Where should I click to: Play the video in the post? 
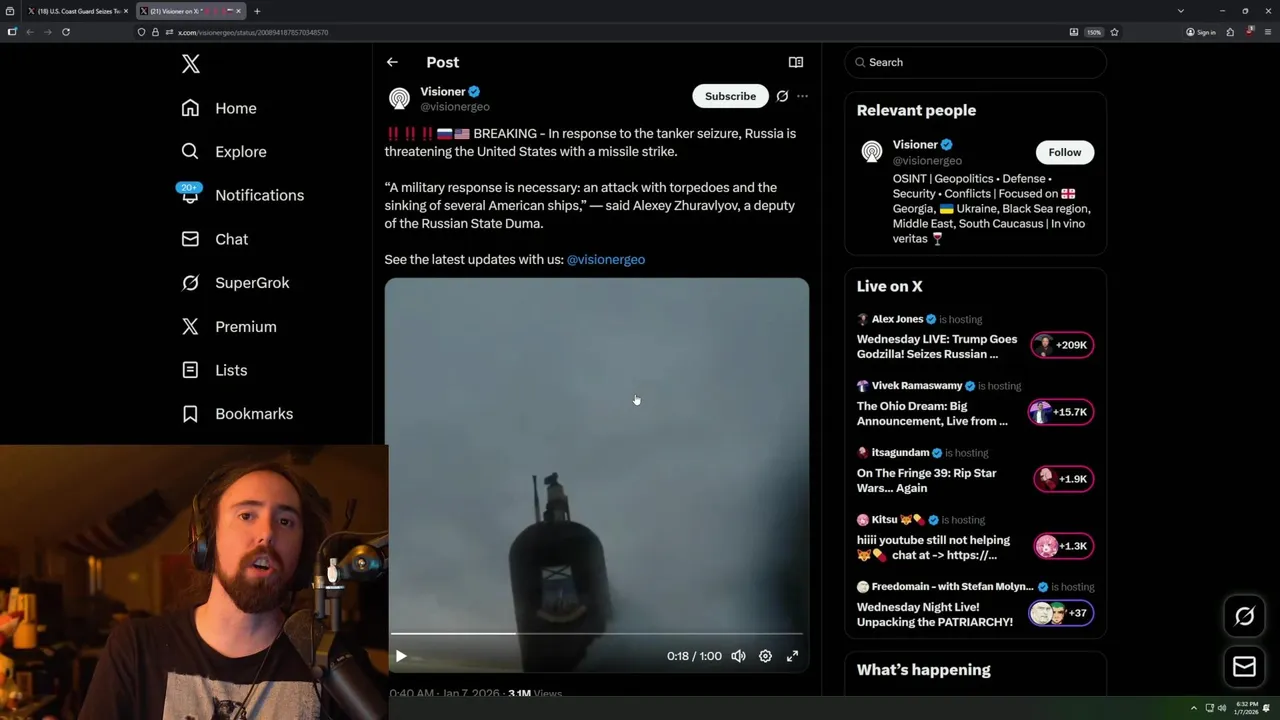click(x=401, y=656)
